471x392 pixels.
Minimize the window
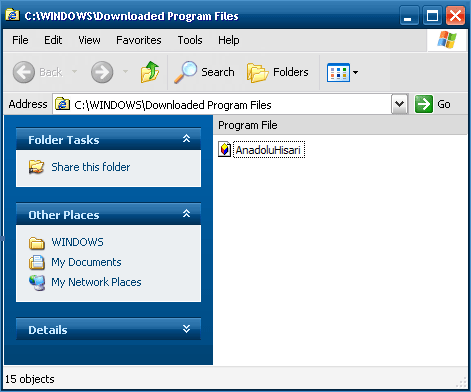coord(409,16)
